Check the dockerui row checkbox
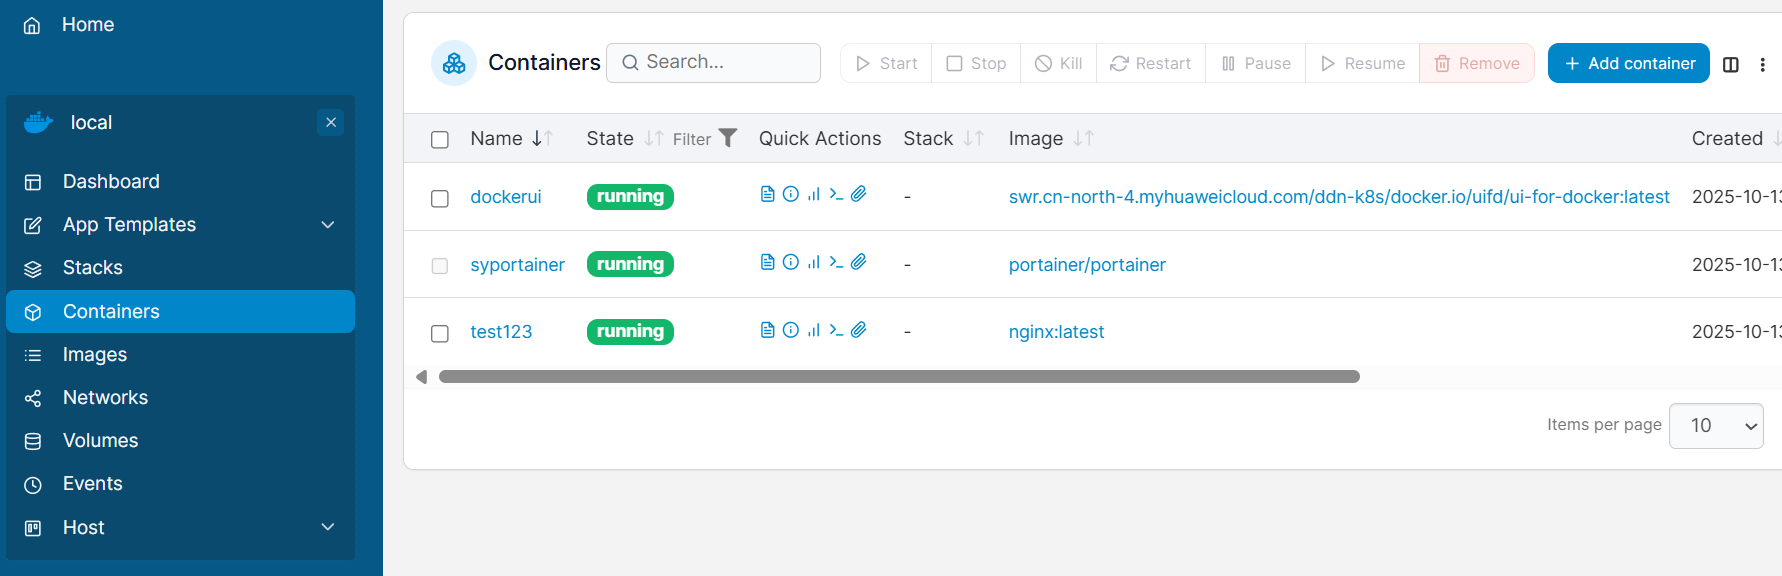Screen dimensions: 1782x576 click(x=440, y=198)
